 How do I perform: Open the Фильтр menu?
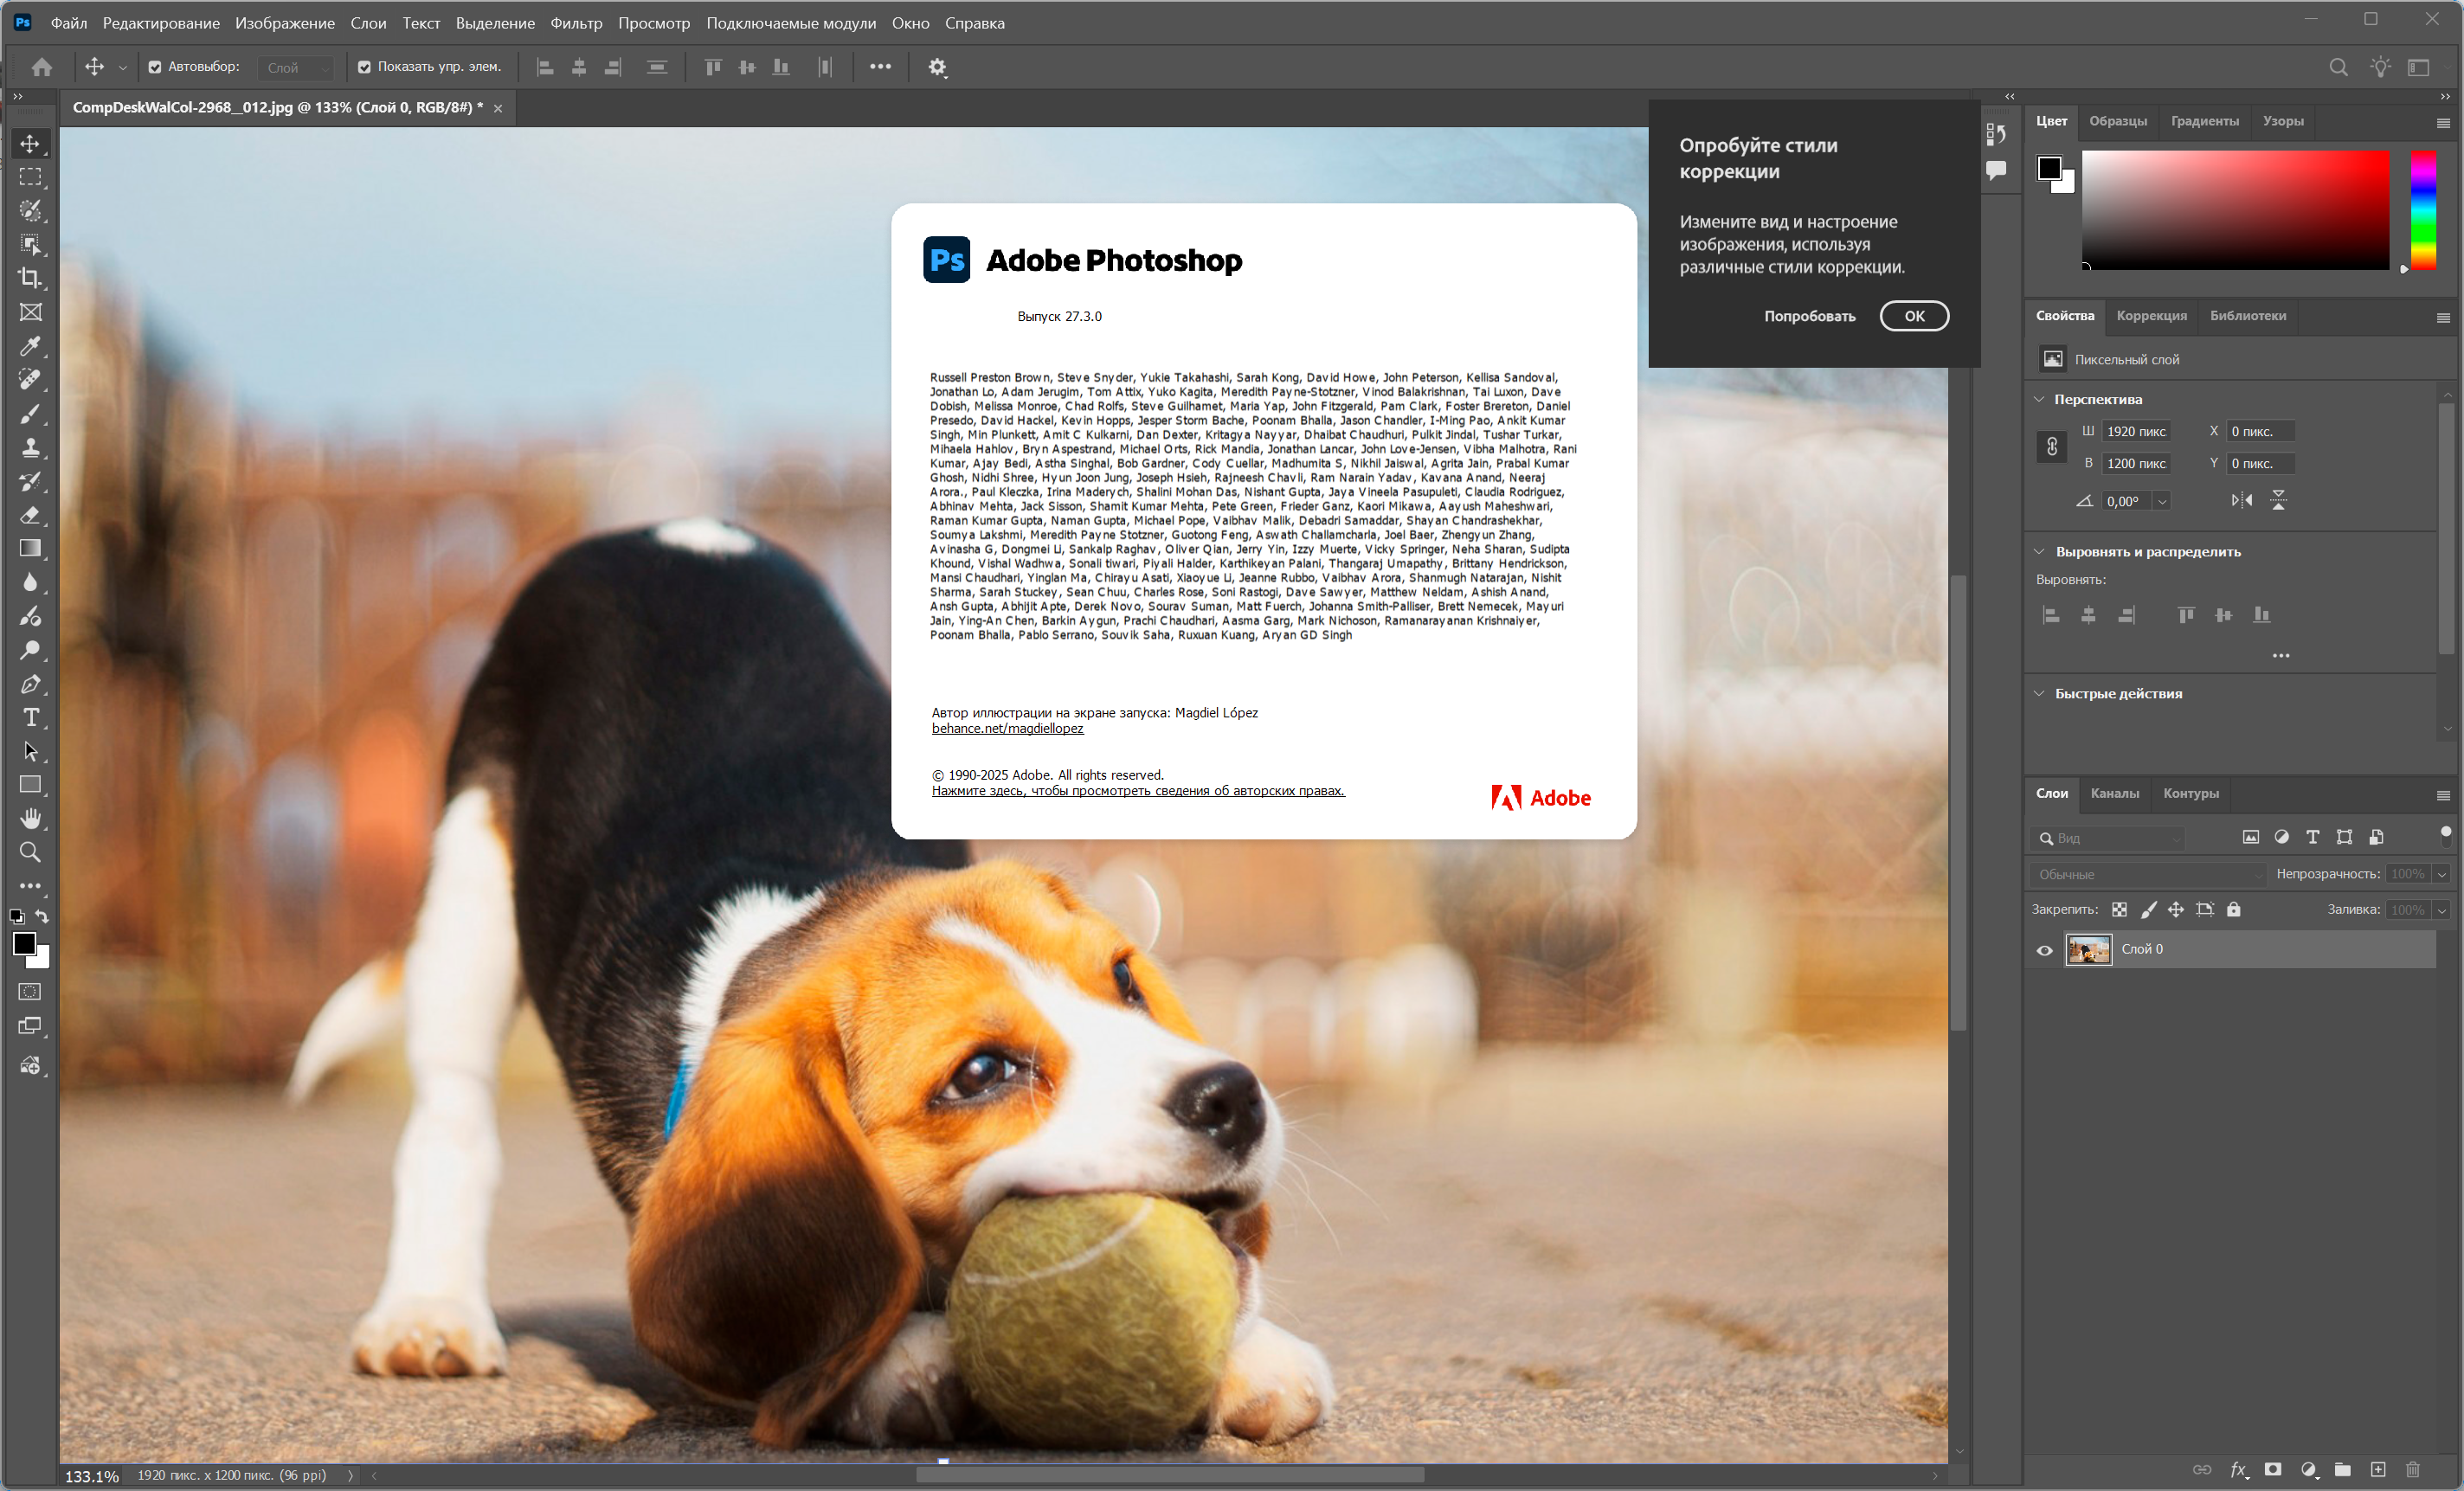[x=576, y=23]
